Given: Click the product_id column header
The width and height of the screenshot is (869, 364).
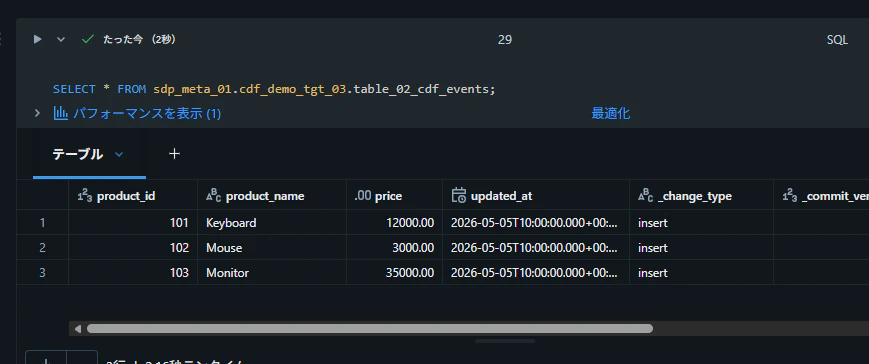Looking at the screenshot, I should point(133,196).
